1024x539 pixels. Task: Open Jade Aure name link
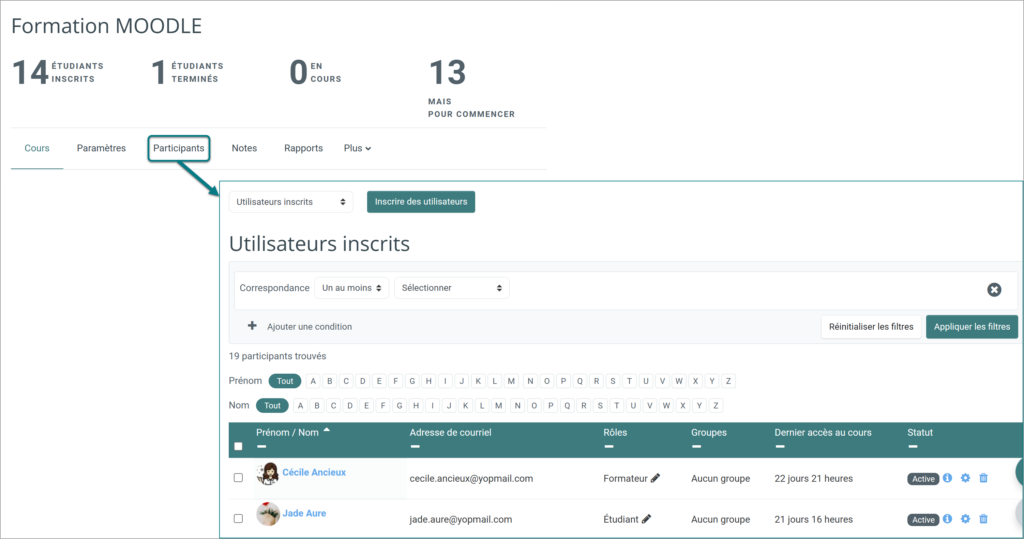304,513
